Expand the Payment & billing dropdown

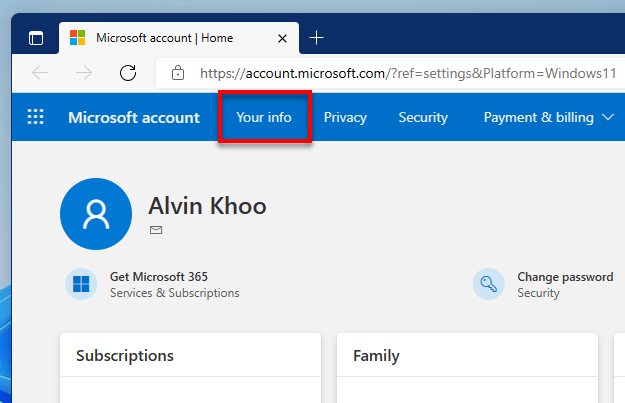click(548, 118)
